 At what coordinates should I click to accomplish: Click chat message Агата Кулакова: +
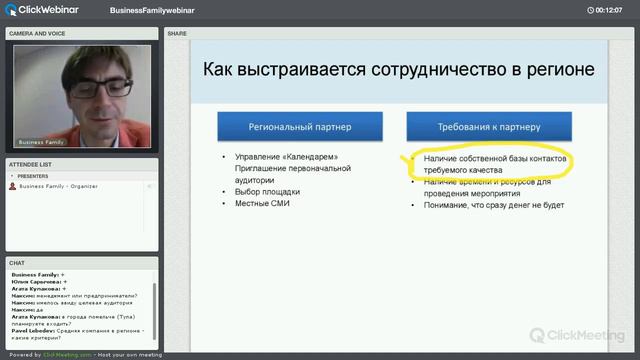tap(39, 289)
